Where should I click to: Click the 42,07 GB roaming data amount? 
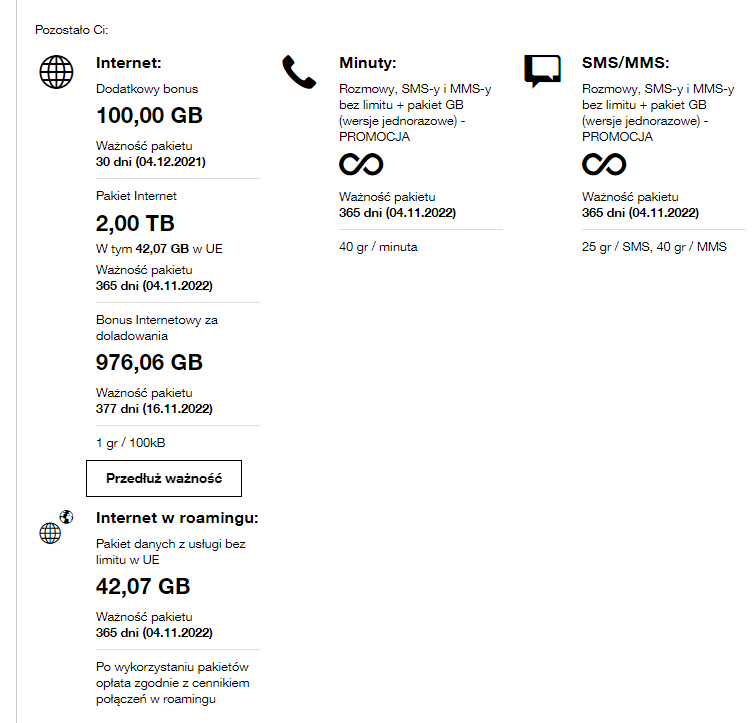(142, 586)
